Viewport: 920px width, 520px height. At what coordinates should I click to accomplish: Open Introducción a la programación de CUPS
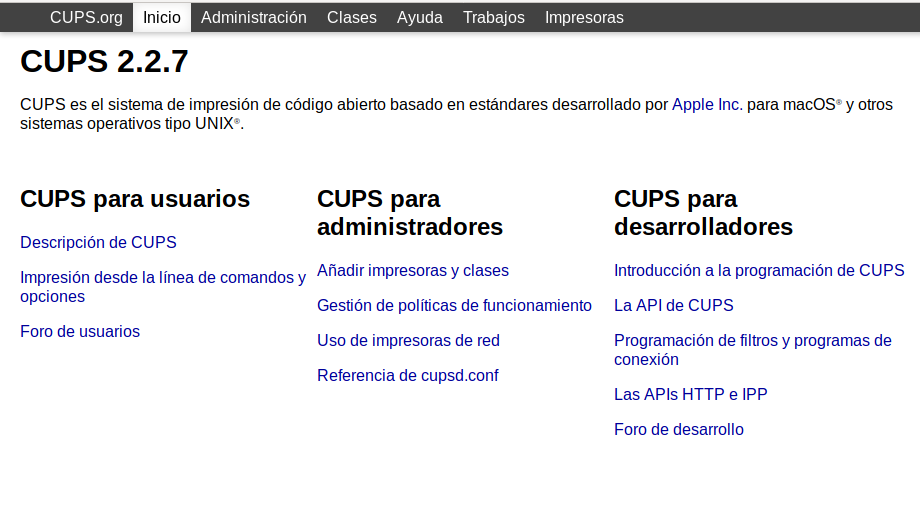point(759,271)
